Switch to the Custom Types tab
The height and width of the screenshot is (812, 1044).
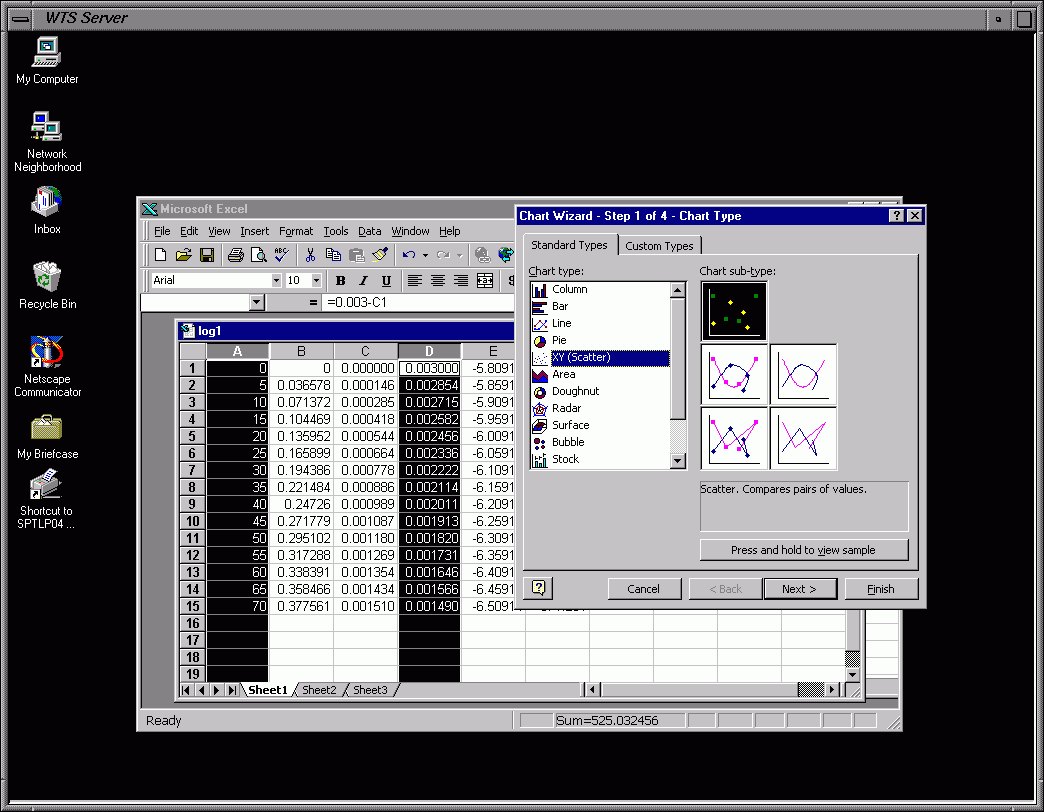click(x=659, y=246)
